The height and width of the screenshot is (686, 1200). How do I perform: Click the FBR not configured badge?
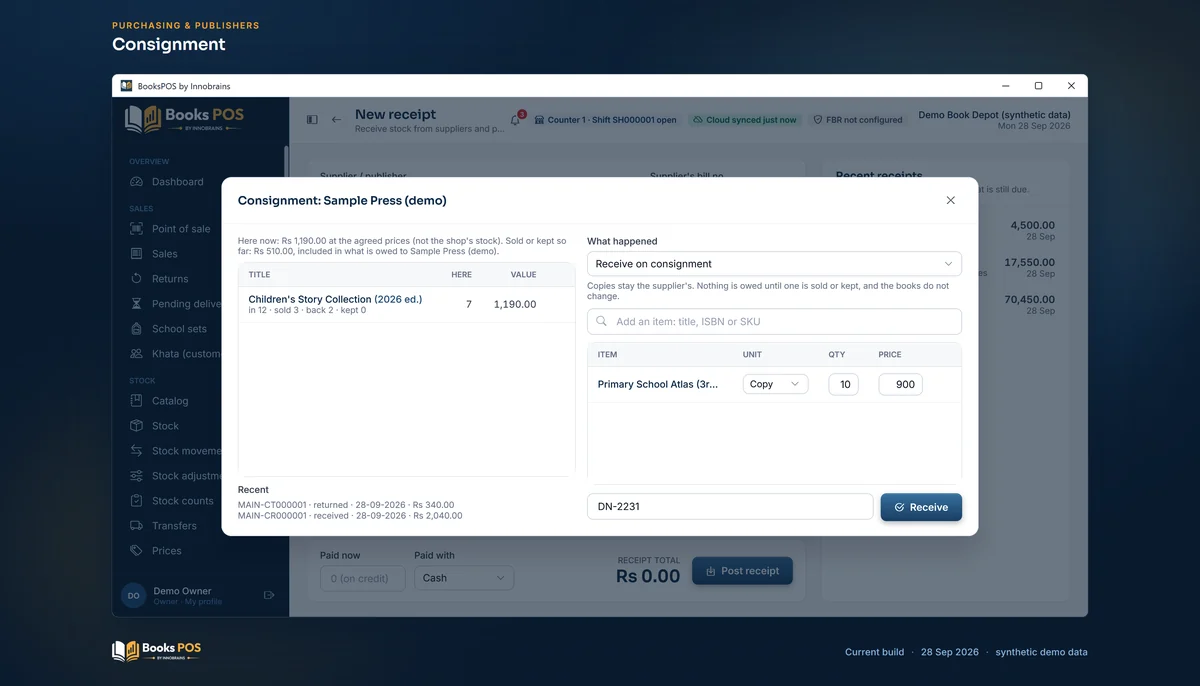[x=858, y=120]
